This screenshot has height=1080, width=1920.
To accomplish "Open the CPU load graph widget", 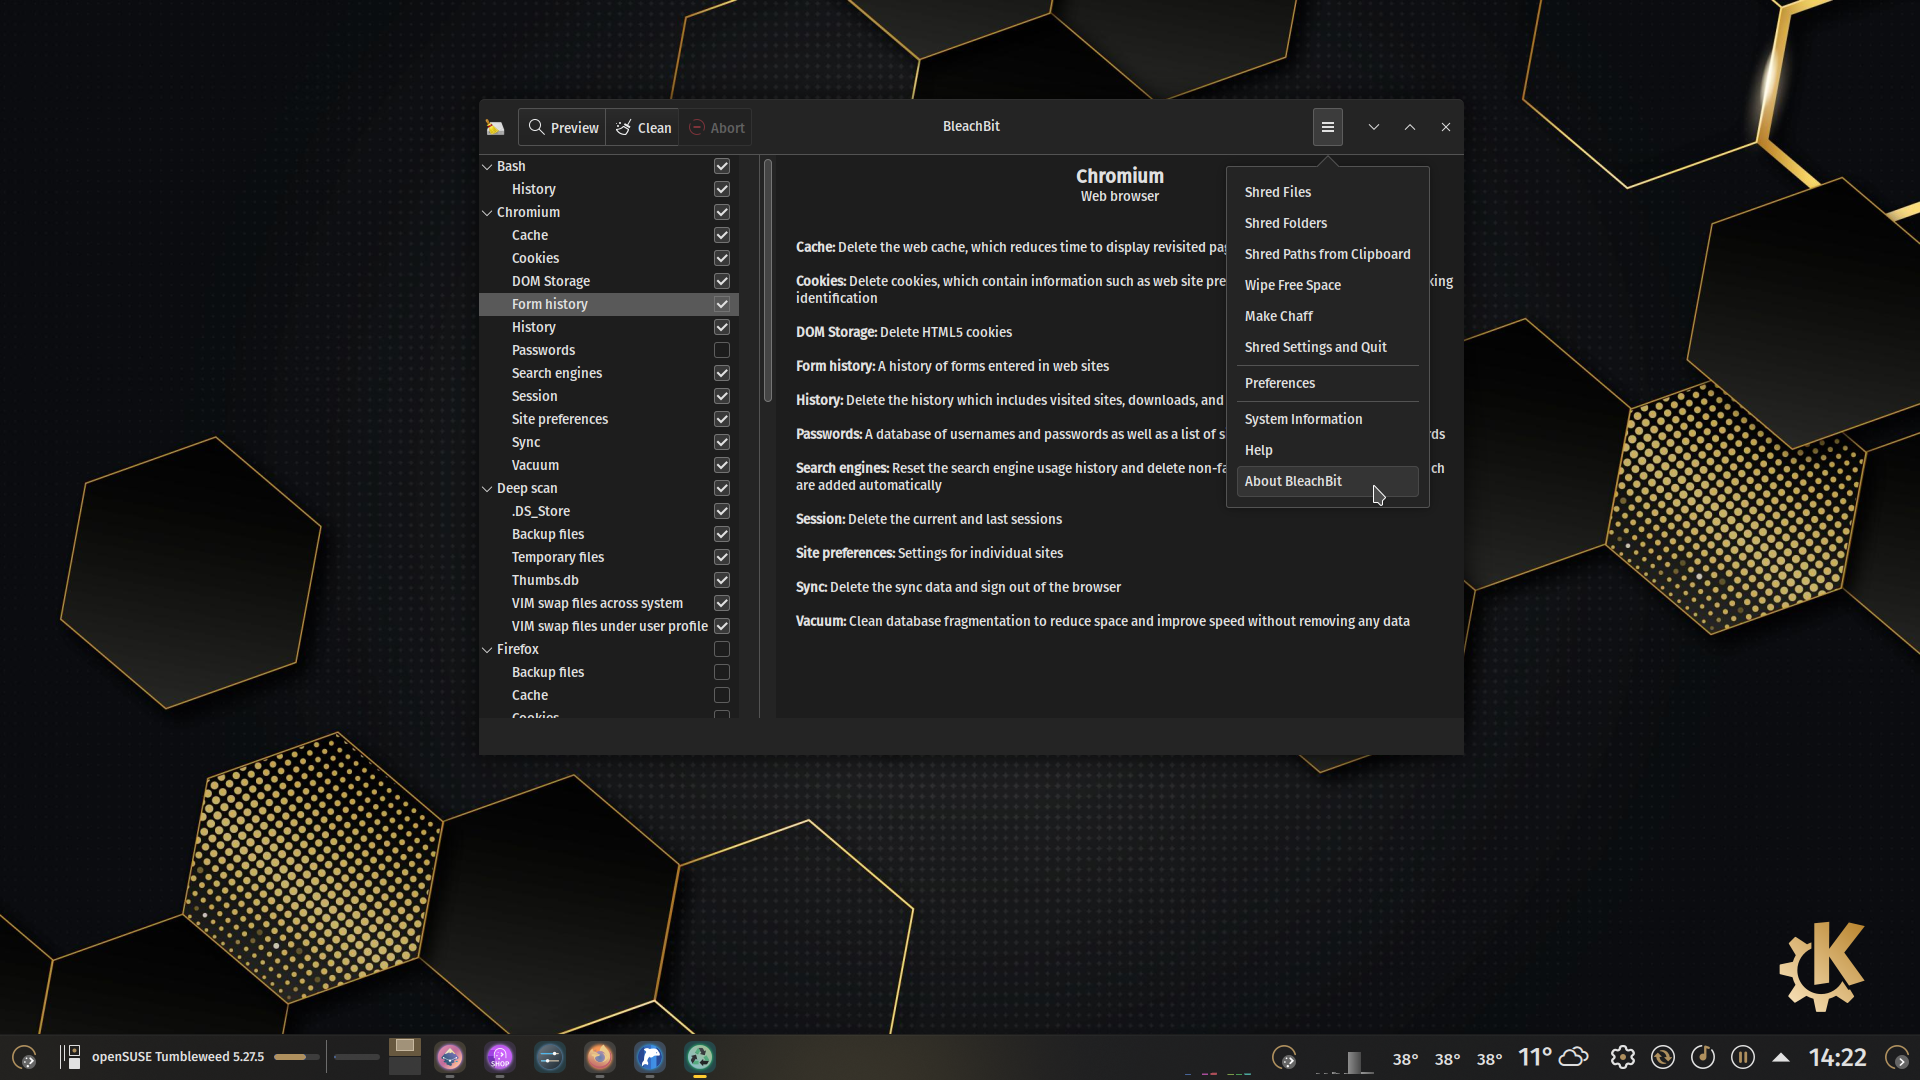I will (x=1346, y=1060).
